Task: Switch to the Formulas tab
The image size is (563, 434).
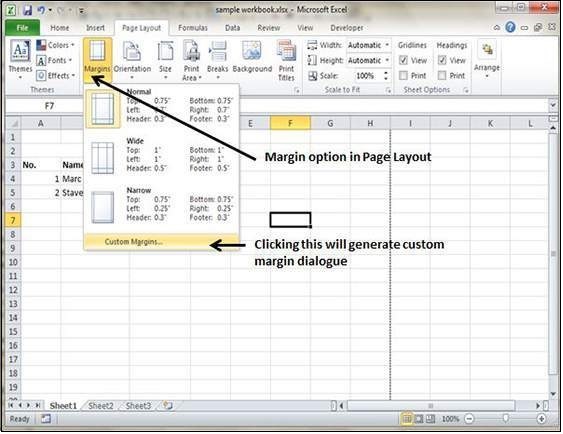Action: coord(193,28)
